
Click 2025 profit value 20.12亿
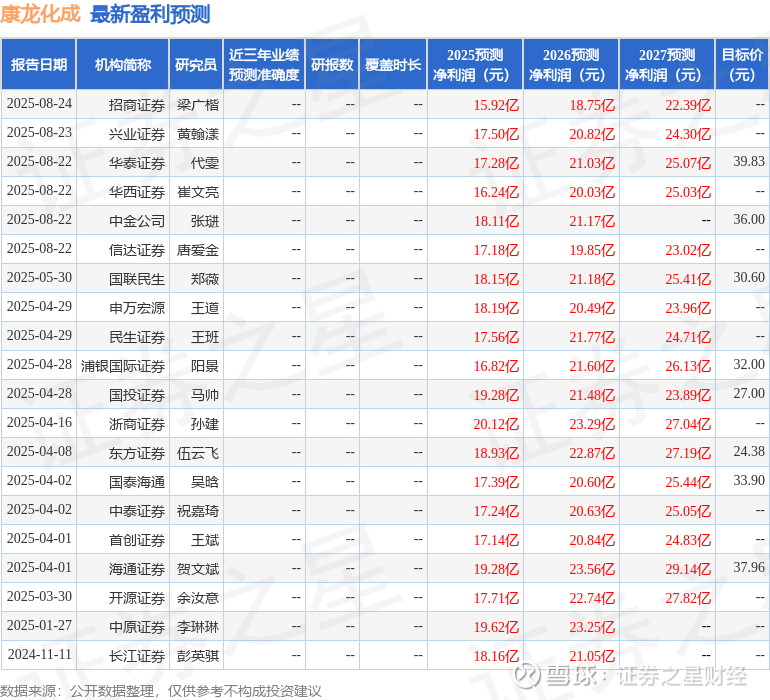496,424
